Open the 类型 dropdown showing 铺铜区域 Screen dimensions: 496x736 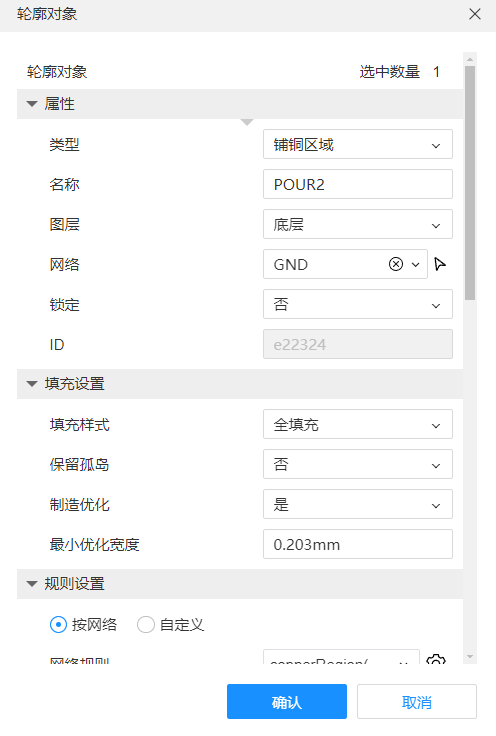coord(358,145)
